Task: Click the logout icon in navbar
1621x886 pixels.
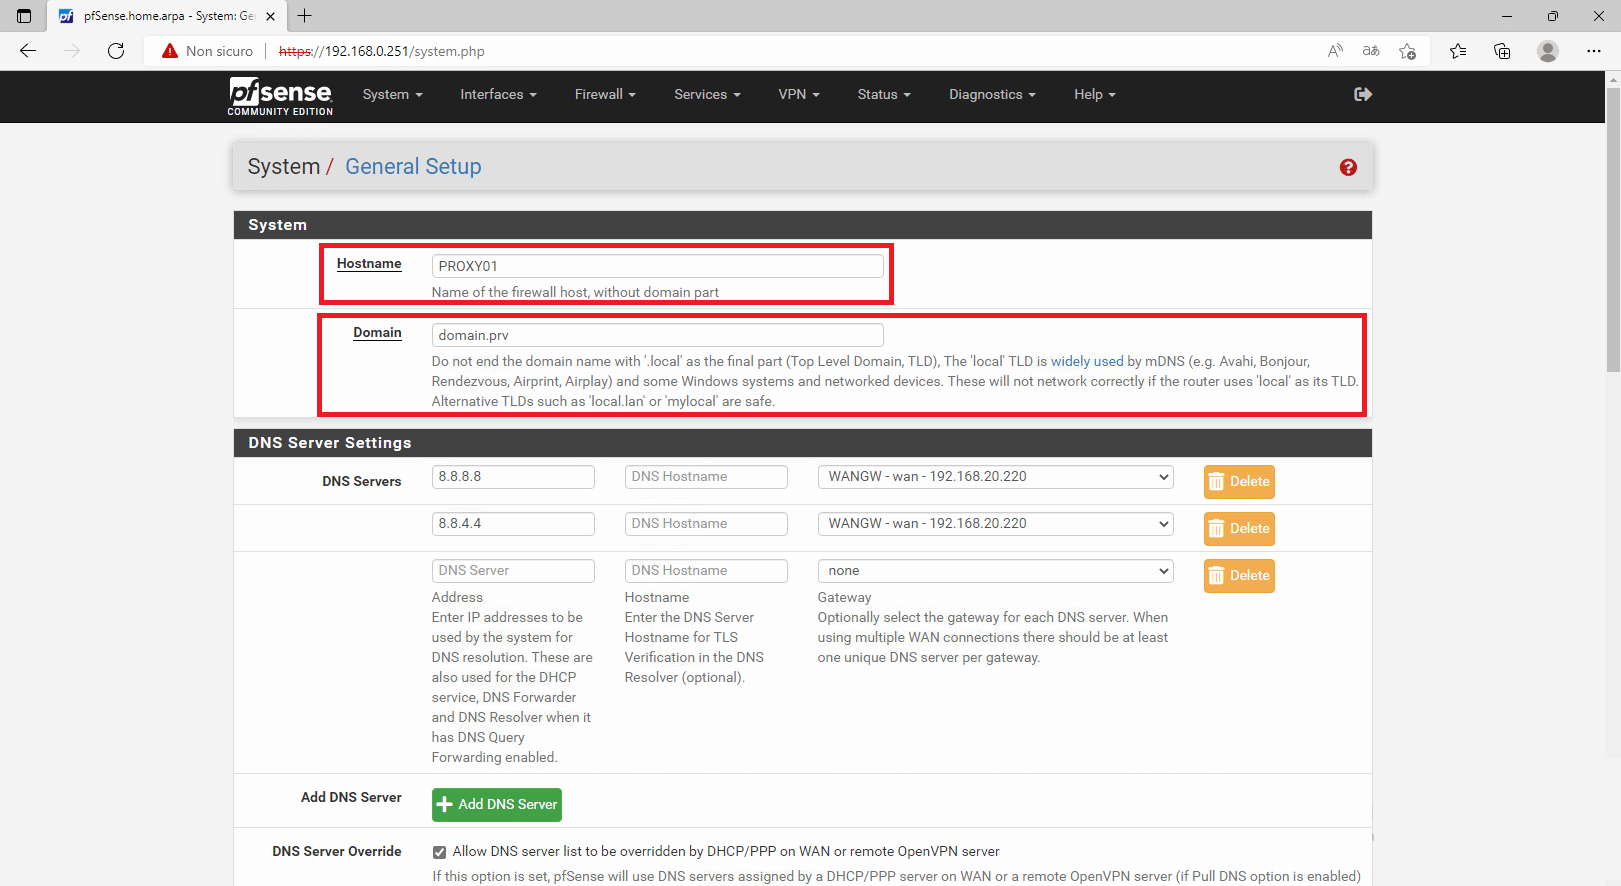Action: [x=1363, y=94]
